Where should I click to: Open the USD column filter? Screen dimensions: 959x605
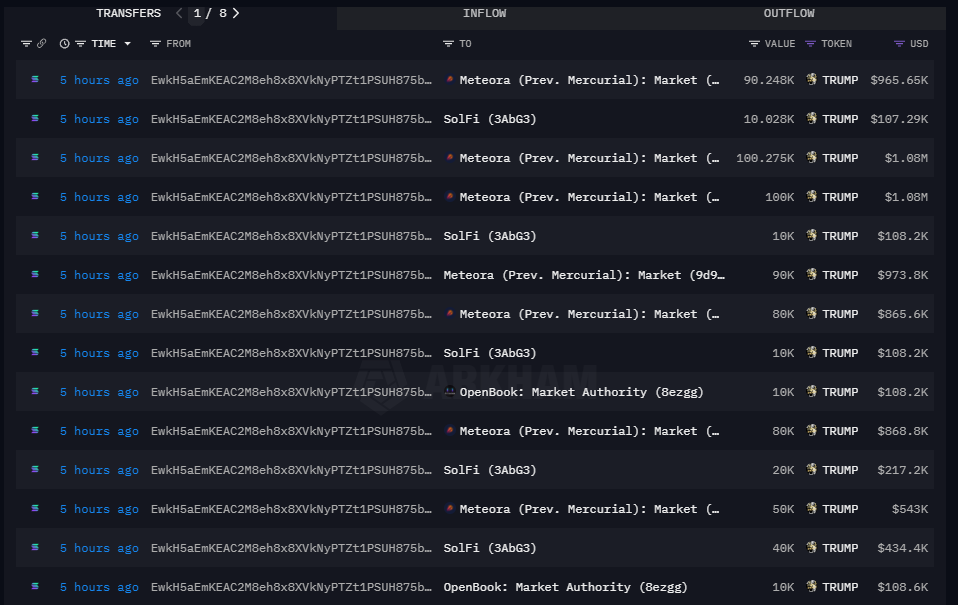tap(899, 44)
